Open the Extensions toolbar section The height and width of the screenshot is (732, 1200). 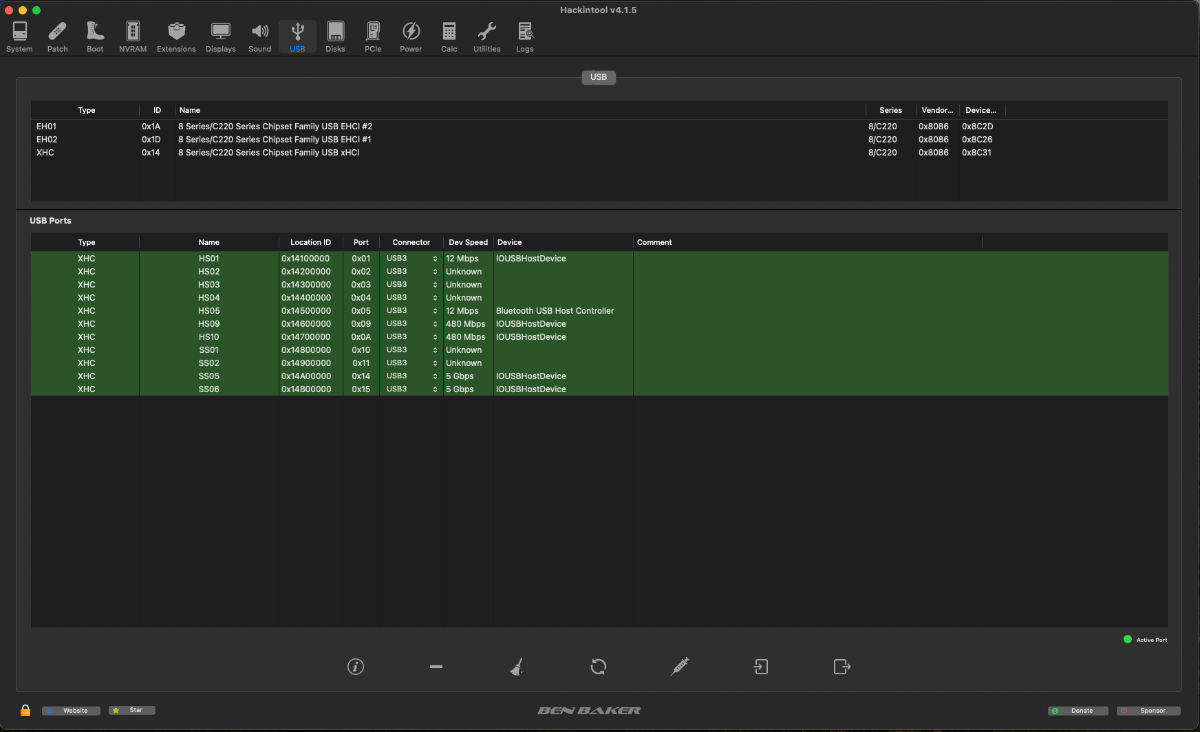click(x=176, y=37)
